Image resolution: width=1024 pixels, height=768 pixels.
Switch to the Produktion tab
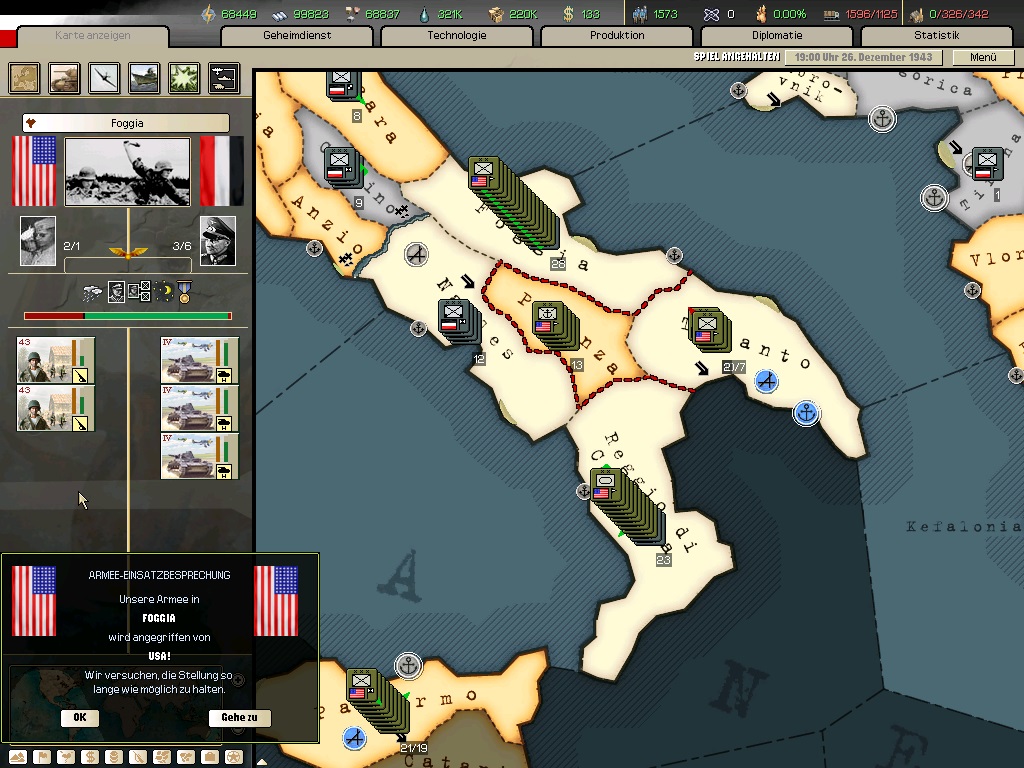point(617,36)
